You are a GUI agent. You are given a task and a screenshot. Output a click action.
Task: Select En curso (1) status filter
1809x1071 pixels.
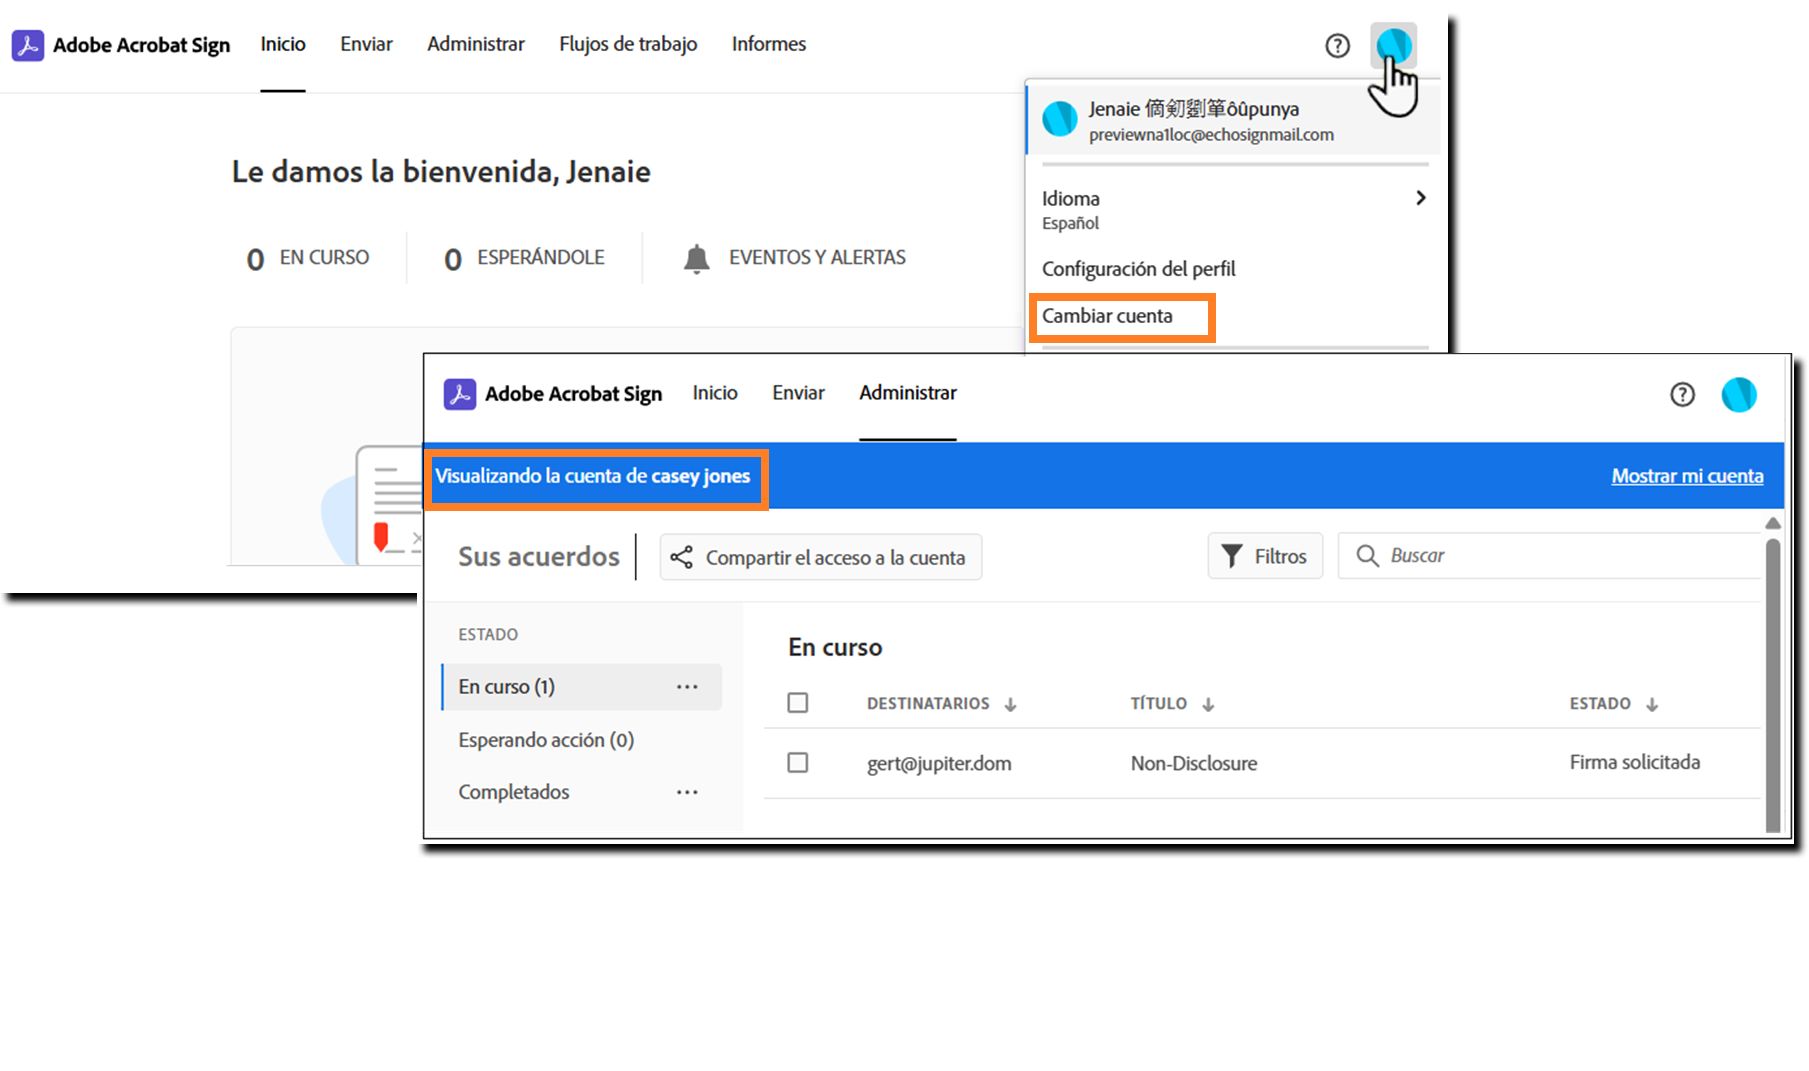(x=581, y=687)
